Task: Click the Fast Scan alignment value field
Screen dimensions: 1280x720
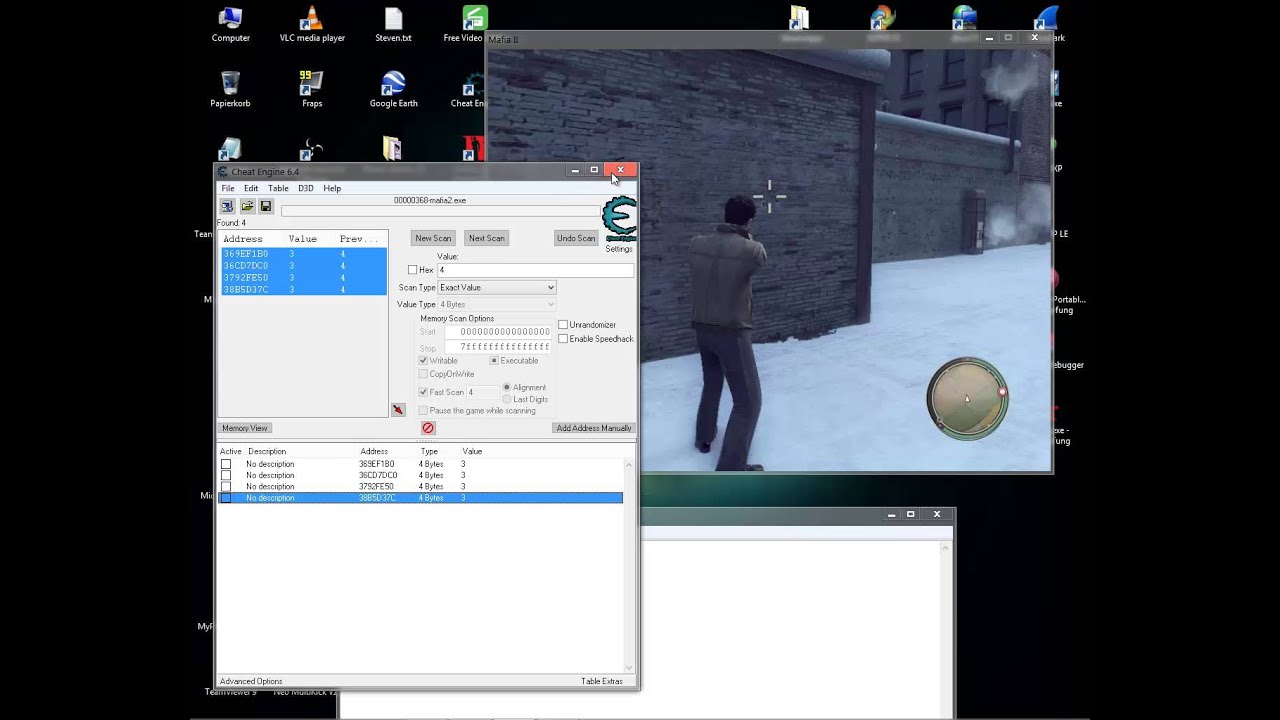Action: tap(482, 392)
